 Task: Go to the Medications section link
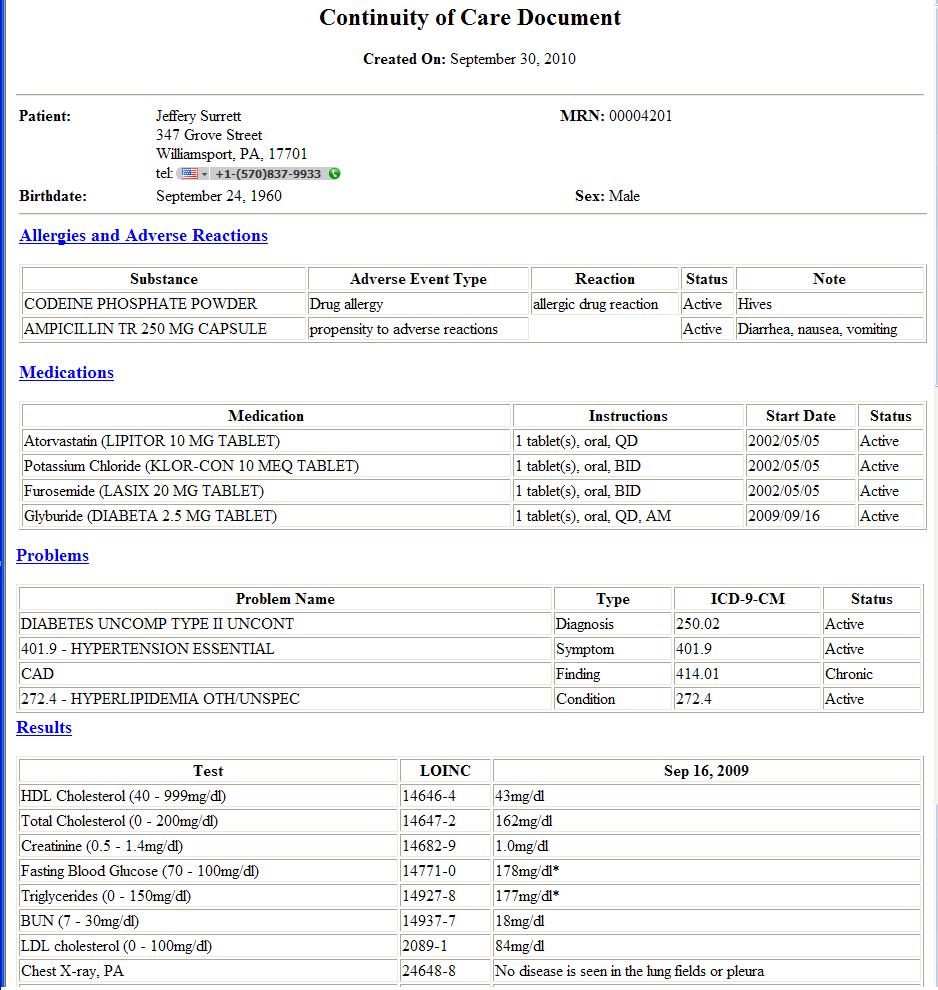point(66,373)
